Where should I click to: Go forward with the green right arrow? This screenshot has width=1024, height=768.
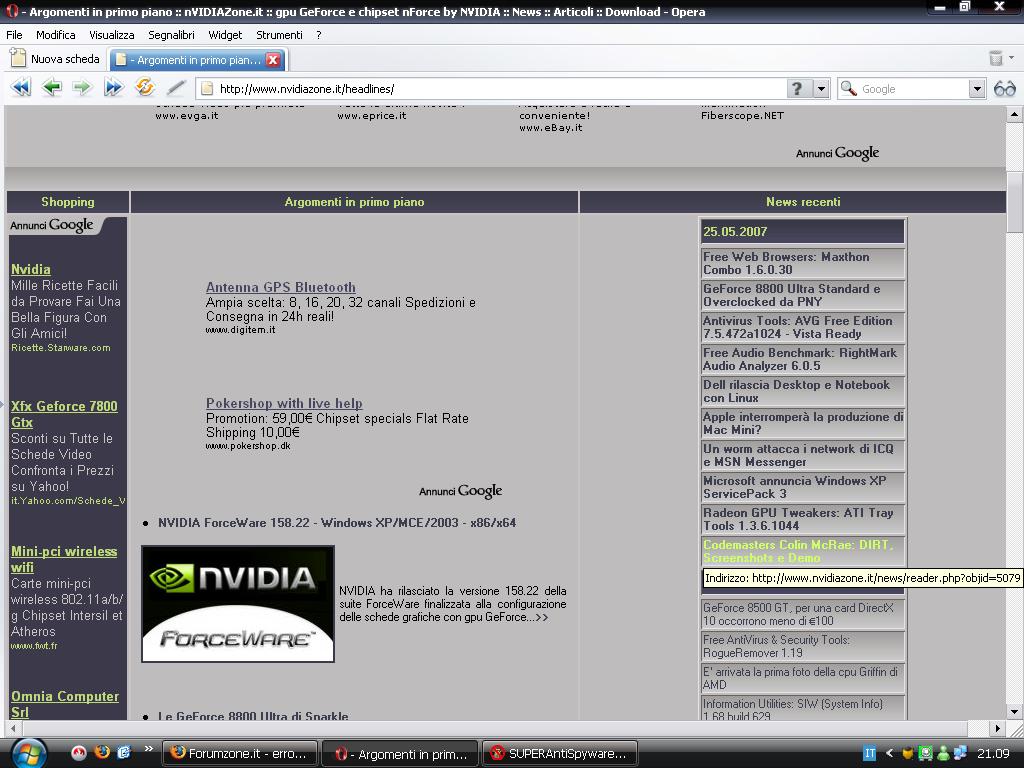click(x=82, y=88)
